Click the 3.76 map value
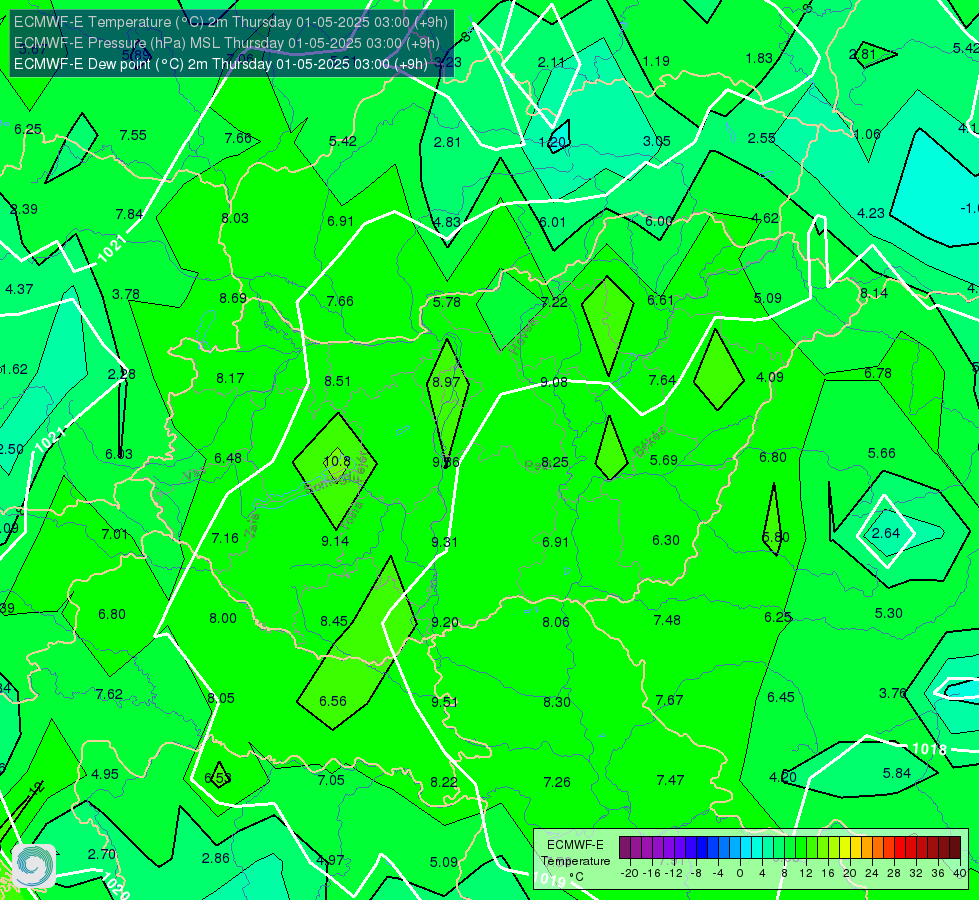Screen dimensions: 979x900 pos(892,693)
